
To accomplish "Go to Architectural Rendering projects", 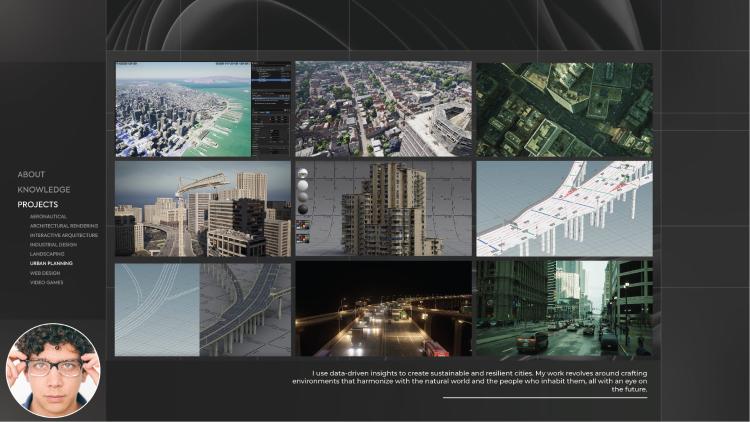I will coord(64,226).
